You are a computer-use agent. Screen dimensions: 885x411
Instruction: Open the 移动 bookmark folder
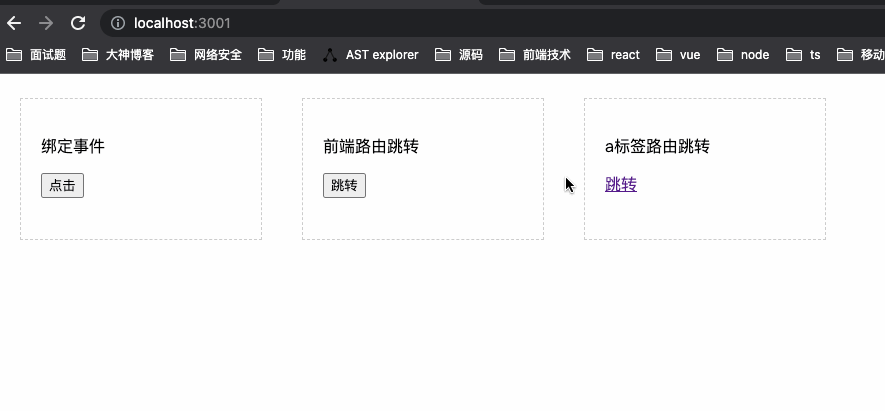[x=860, y=55]
